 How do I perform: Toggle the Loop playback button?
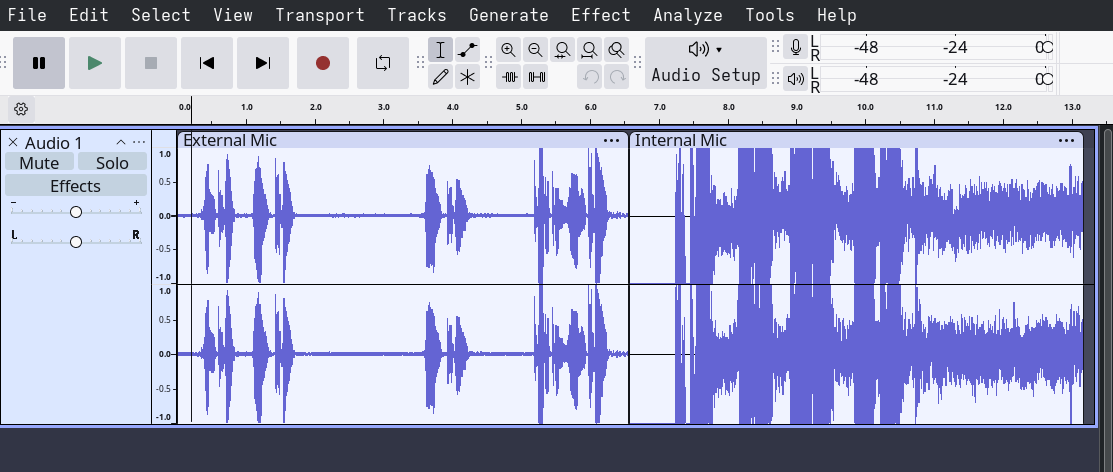[383, 63]
